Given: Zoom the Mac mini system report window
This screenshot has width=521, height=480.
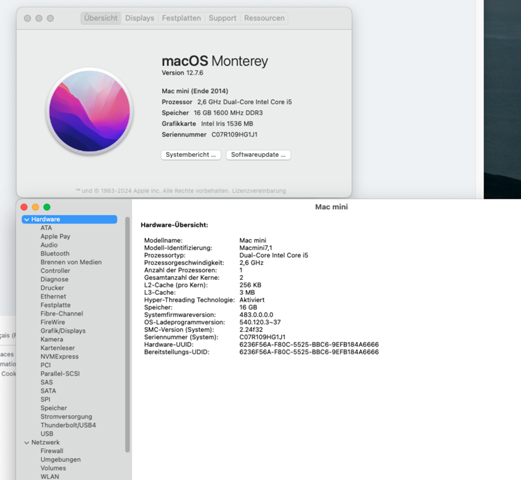Looking at the screenshot, I should point(47,207).
